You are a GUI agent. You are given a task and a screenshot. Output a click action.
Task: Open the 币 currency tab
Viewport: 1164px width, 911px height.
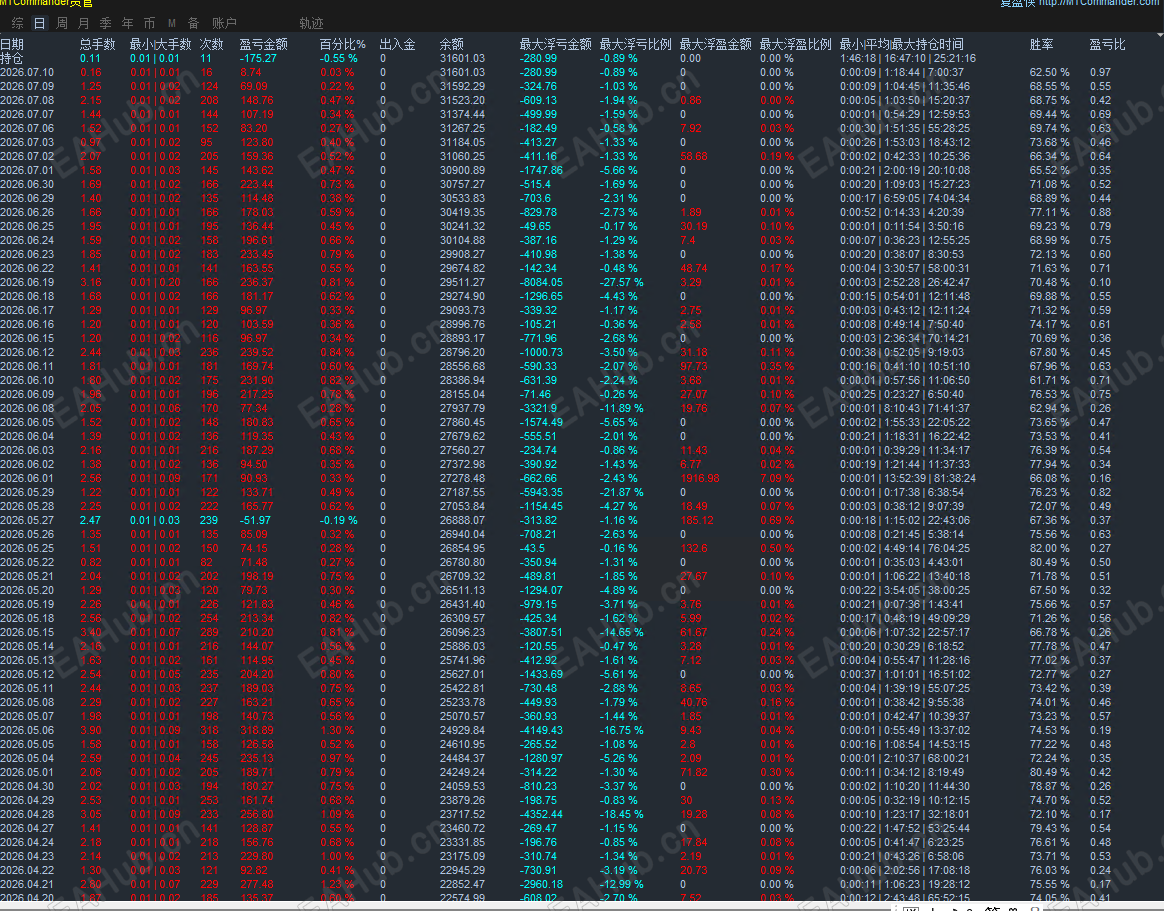pyautogui.click(x=149, y=24)
